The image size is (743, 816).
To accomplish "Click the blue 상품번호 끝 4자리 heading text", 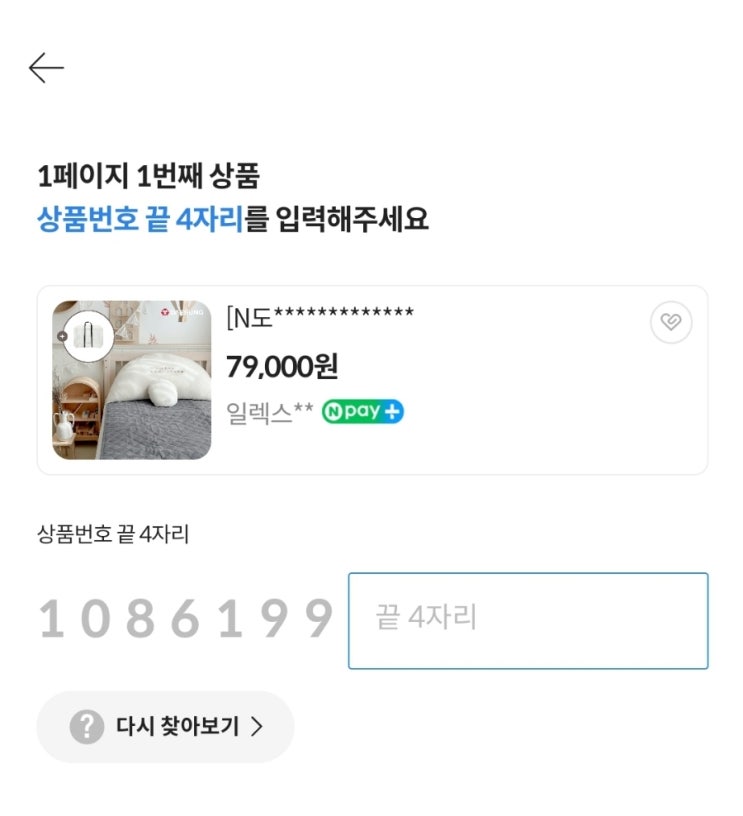I will [140, 219].
